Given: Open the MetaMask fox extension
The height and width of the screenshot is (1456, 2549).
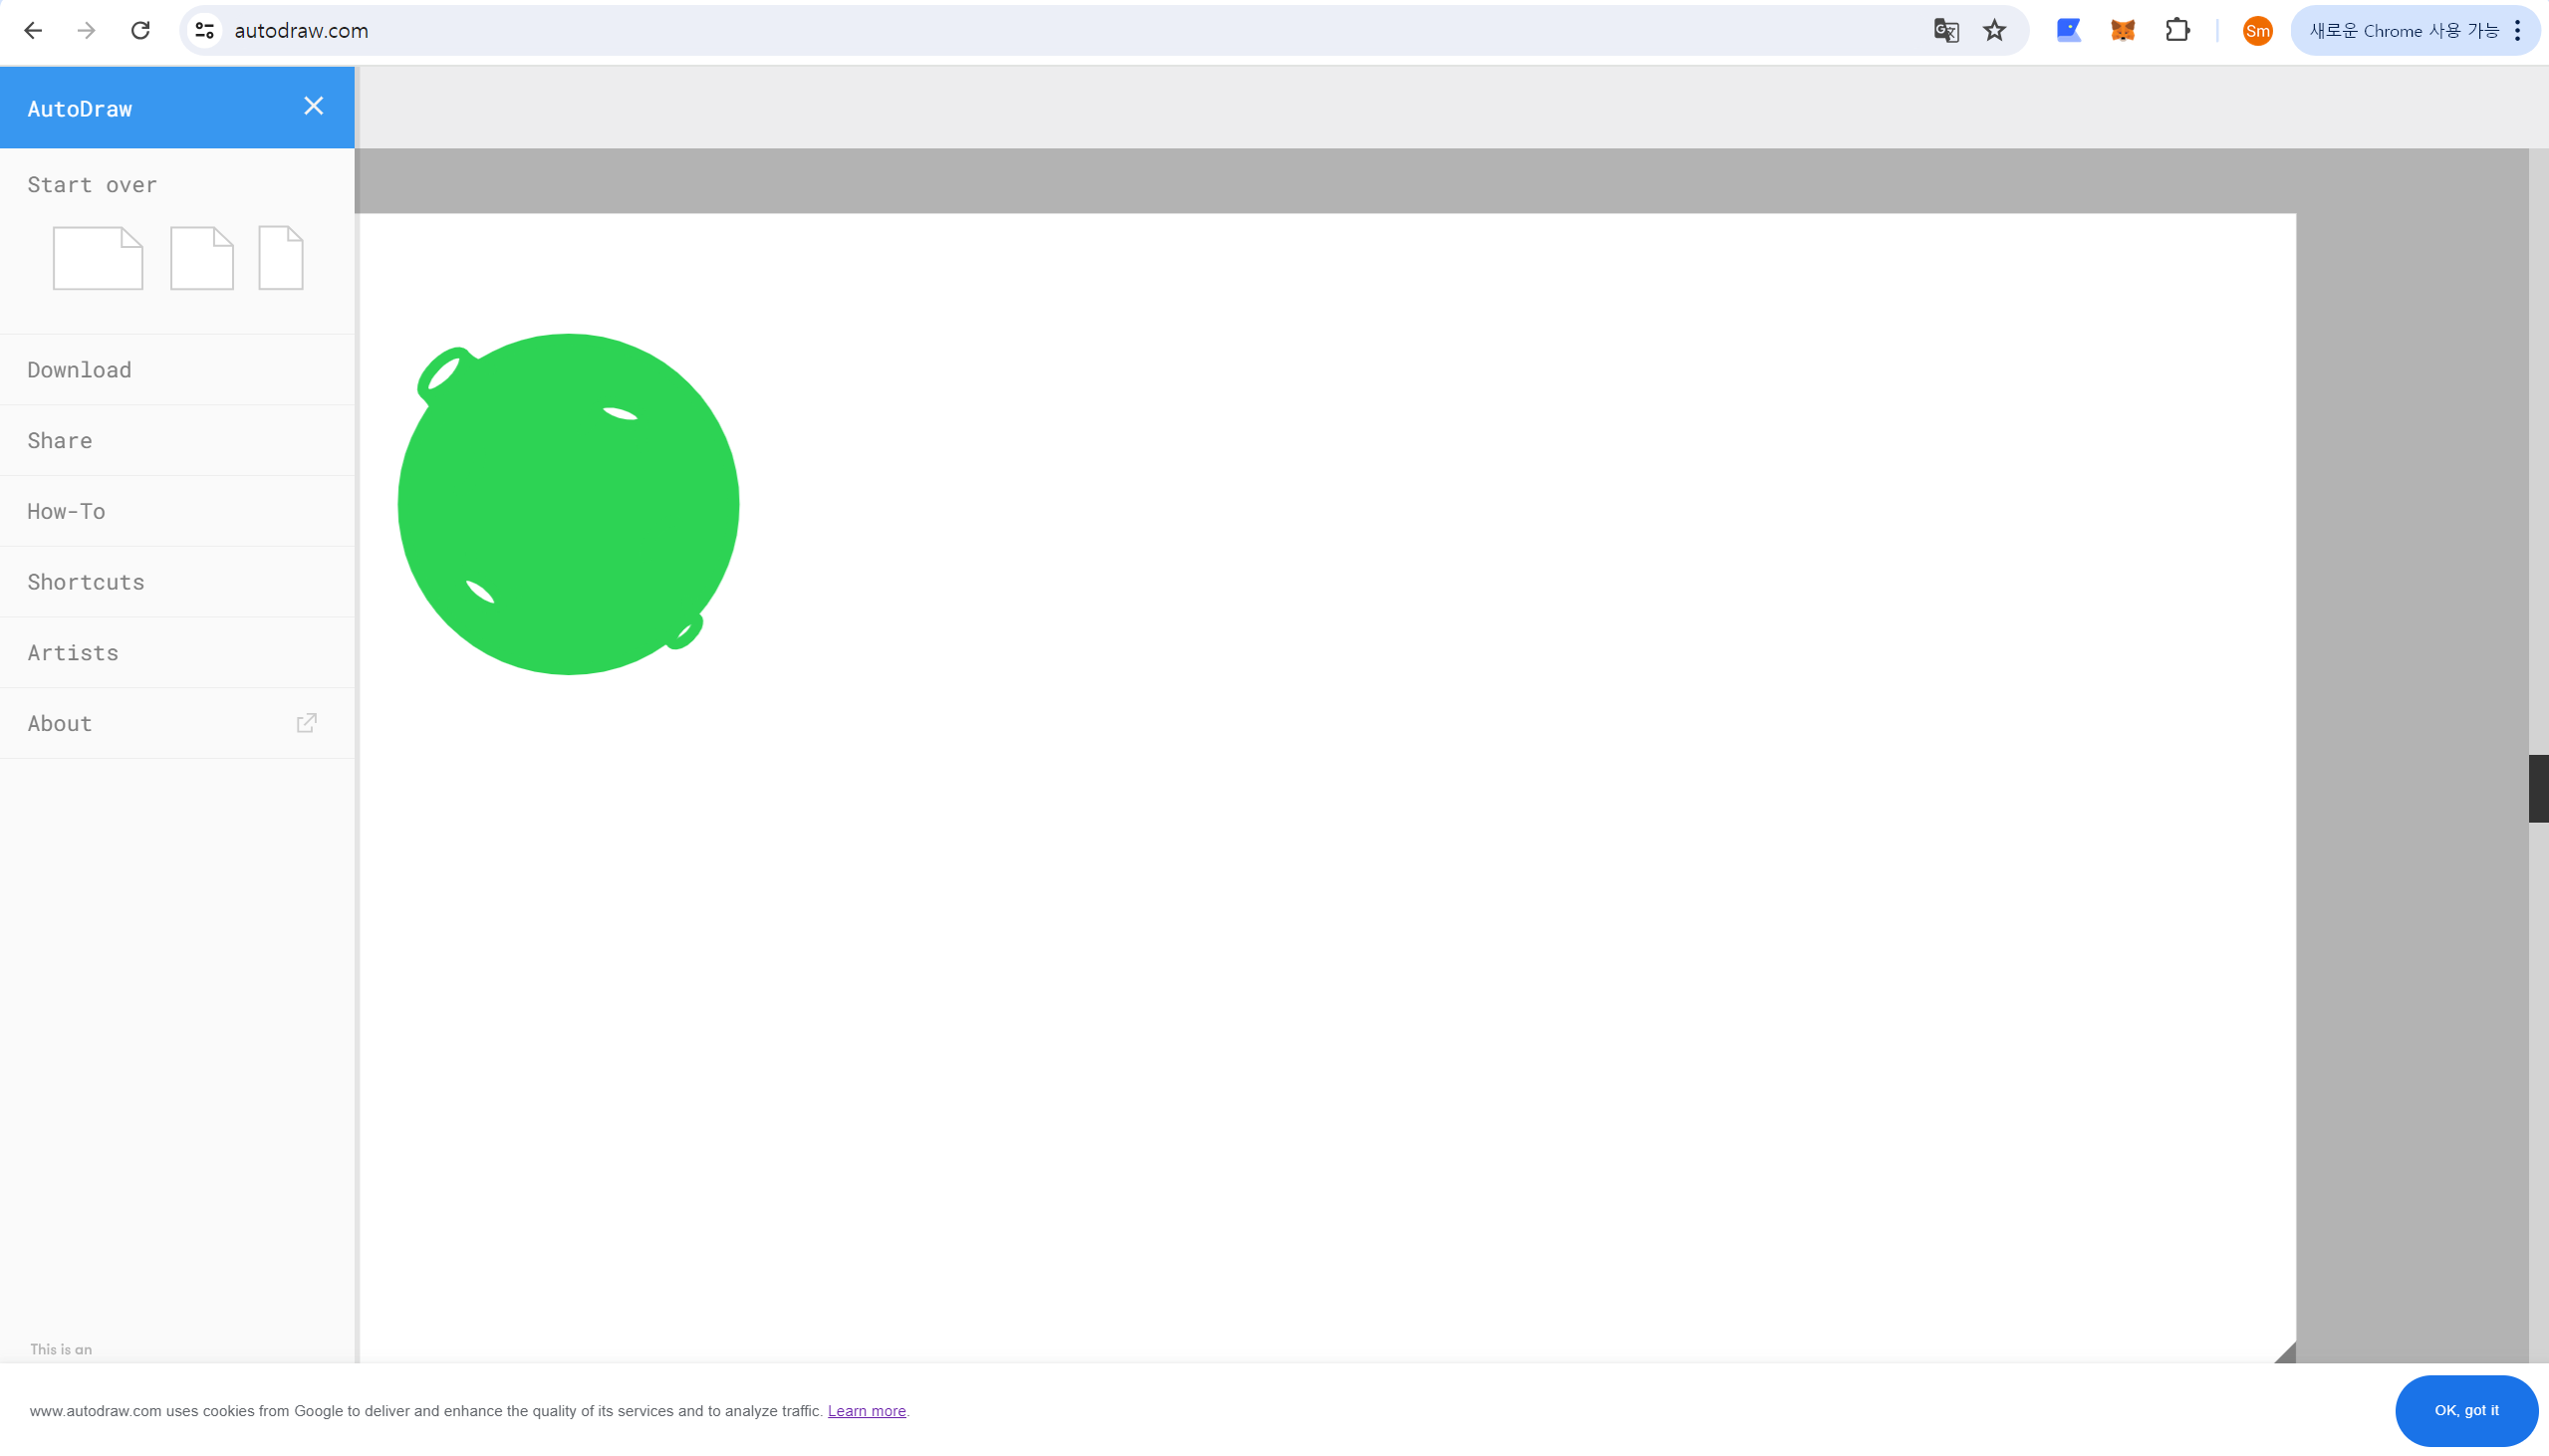Looking at the screenshot, I should click(x=2122, y=31).
